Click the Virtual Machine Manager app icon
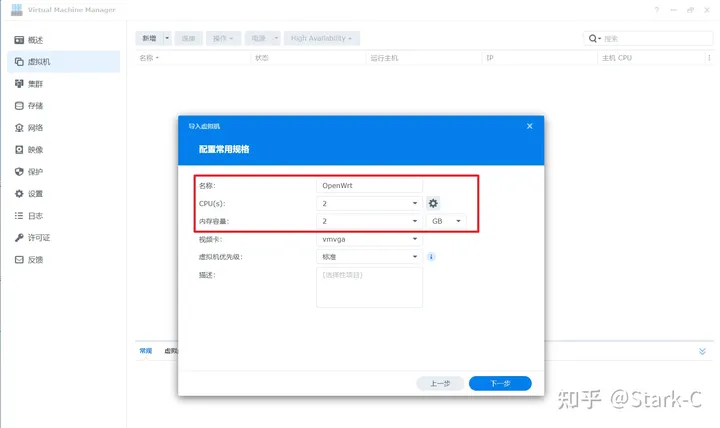This screenshot has height=428, width=720. pyautogui.click(x=17, y=10)
